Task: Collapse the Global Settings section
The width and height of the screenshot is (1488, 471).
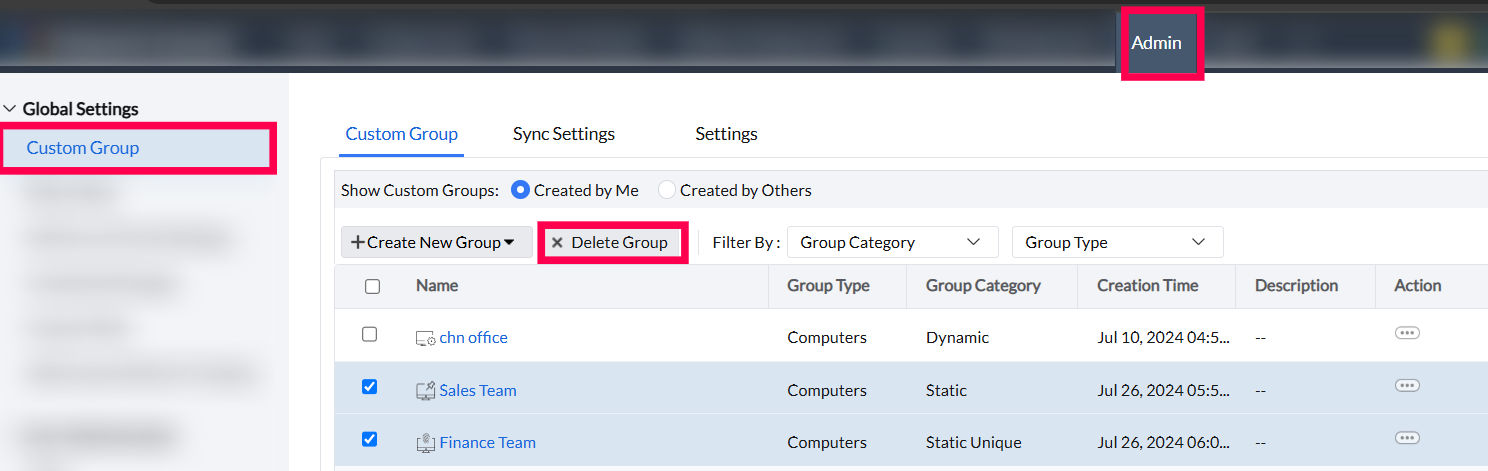Action: pos(10,109)
